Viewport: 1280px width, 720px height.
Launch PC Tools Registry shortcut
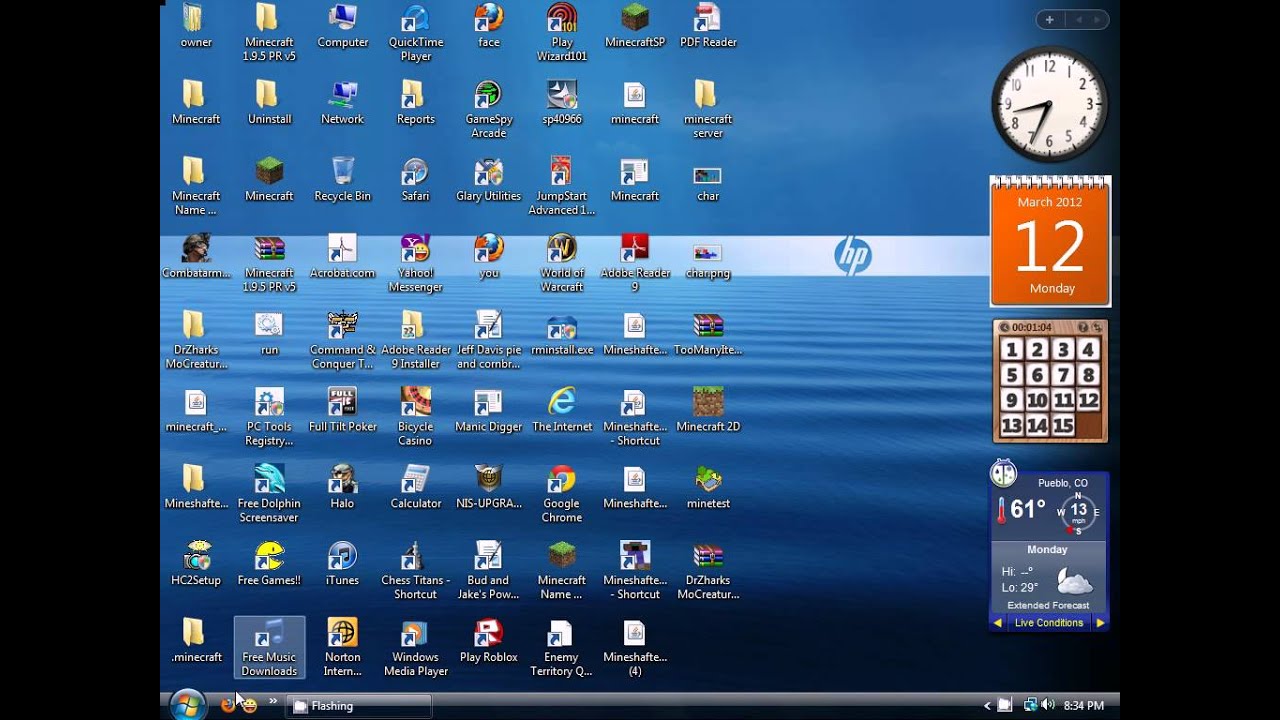coord(270,418)
